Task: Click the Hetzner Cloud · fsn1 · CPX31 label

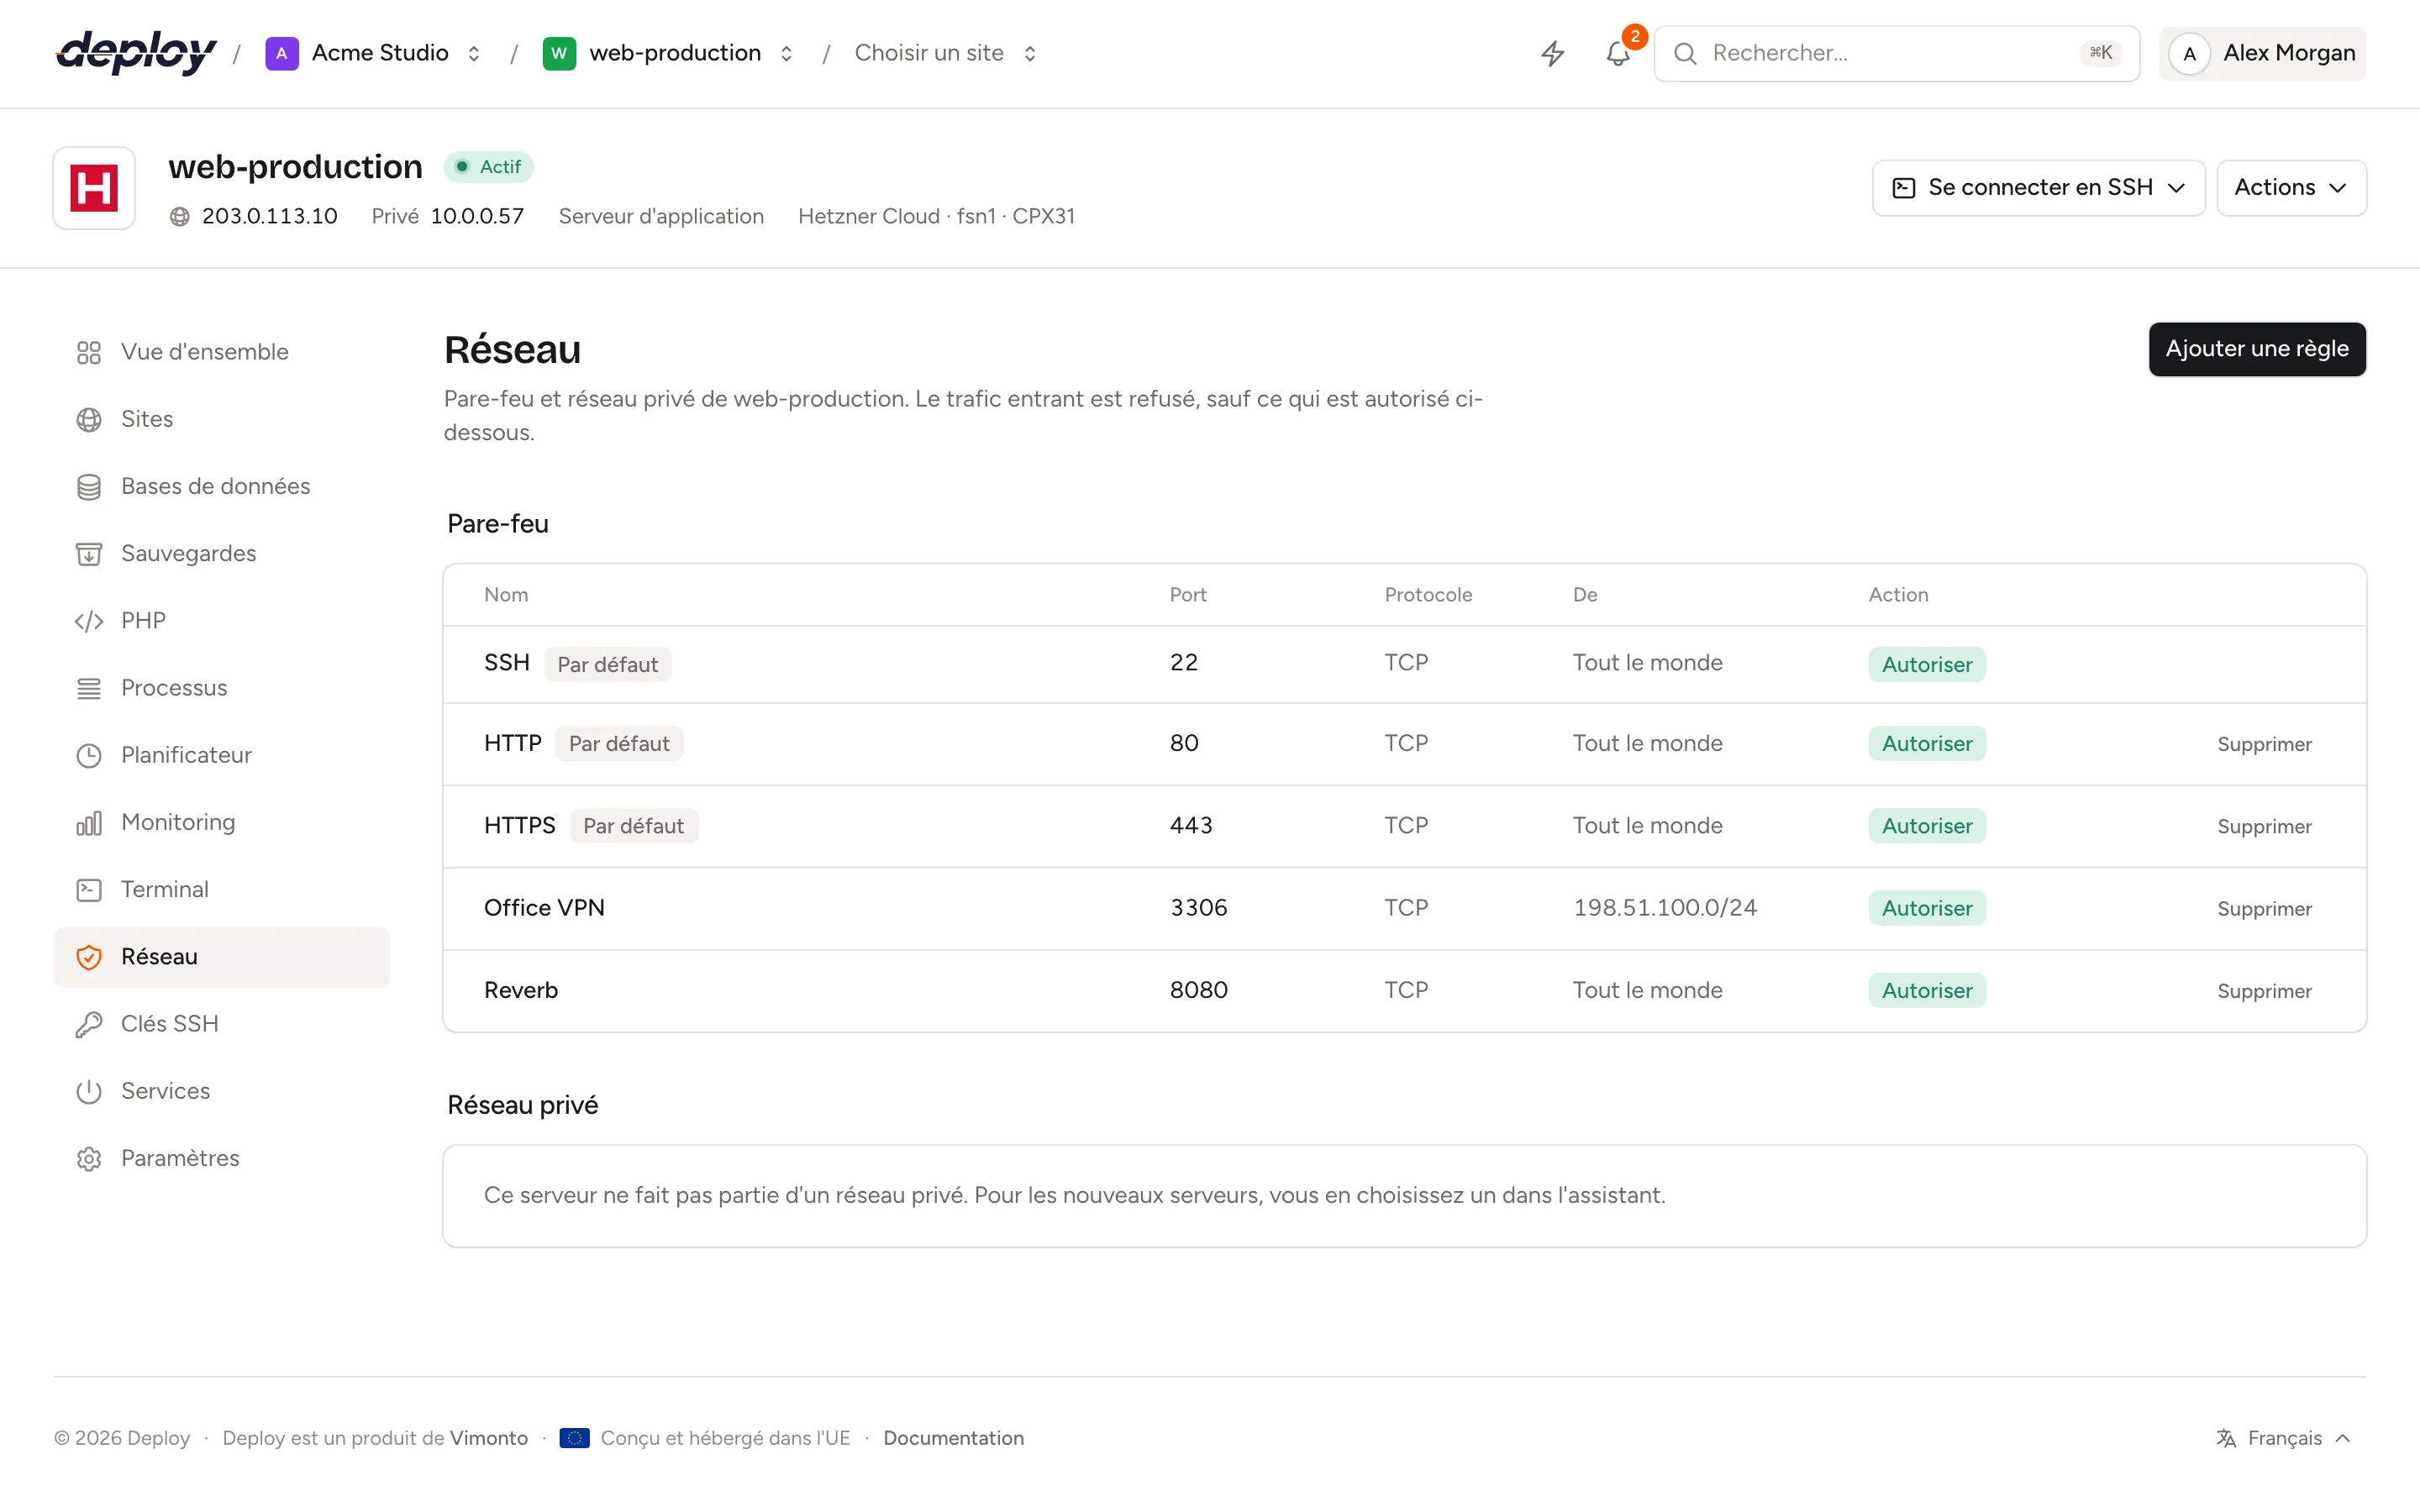Action: 936,216
